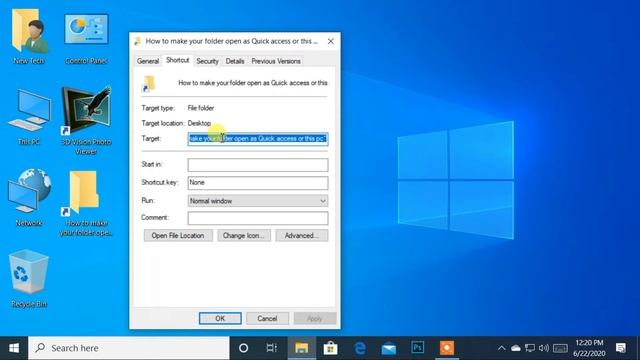The image size is (640, 360).
Task: Select the Shortcut tab
Action: 178,60
